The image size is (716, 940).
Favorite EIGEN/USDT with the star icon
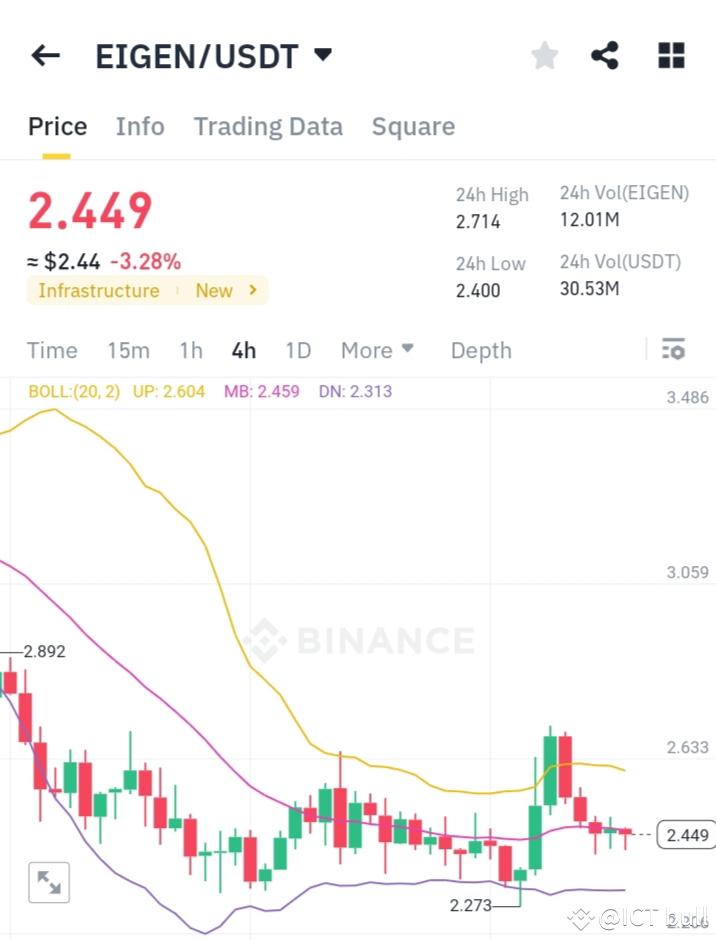(x=544, y=55)
